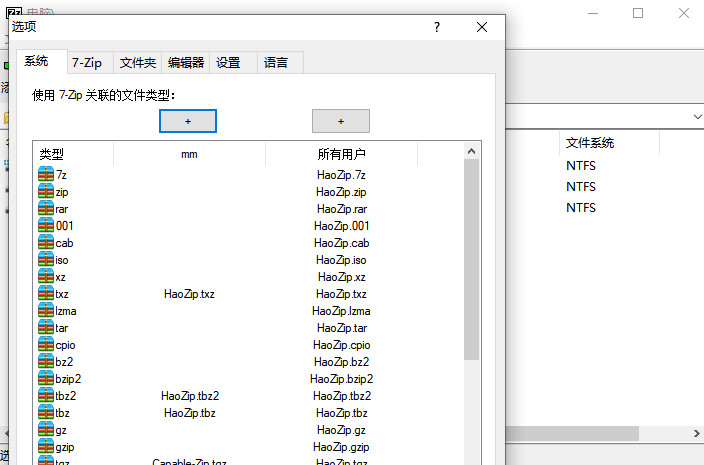Select HaoZip.lzma in 所有用户 column
Screen dimensions: 704x465
tap(341, 311)
